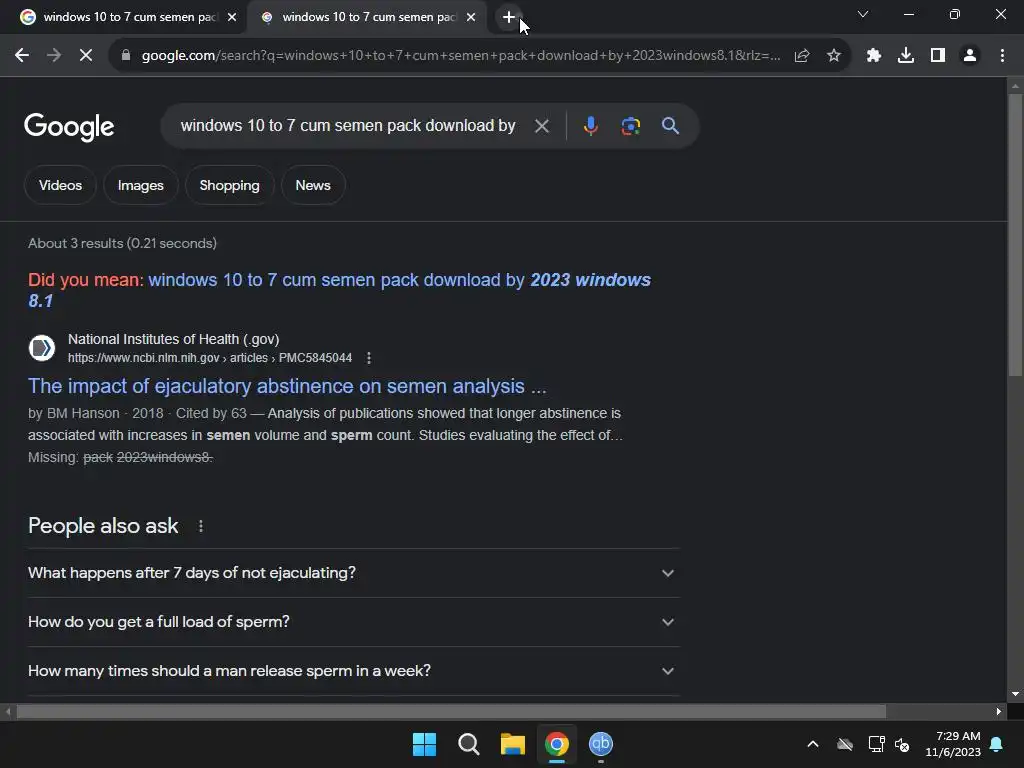Start a voice search with the microphone
The width and height of the screenshot is (1024, 768).
point(590,125)
